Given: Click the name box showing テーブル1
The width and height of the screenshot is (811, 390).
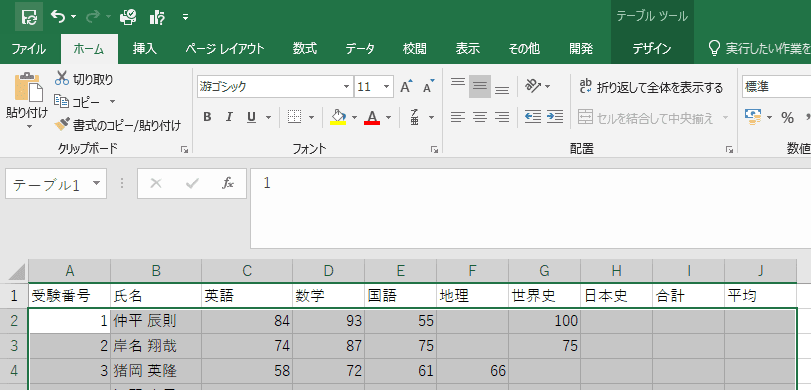Looking at the screenshot, I should point(47,184).
